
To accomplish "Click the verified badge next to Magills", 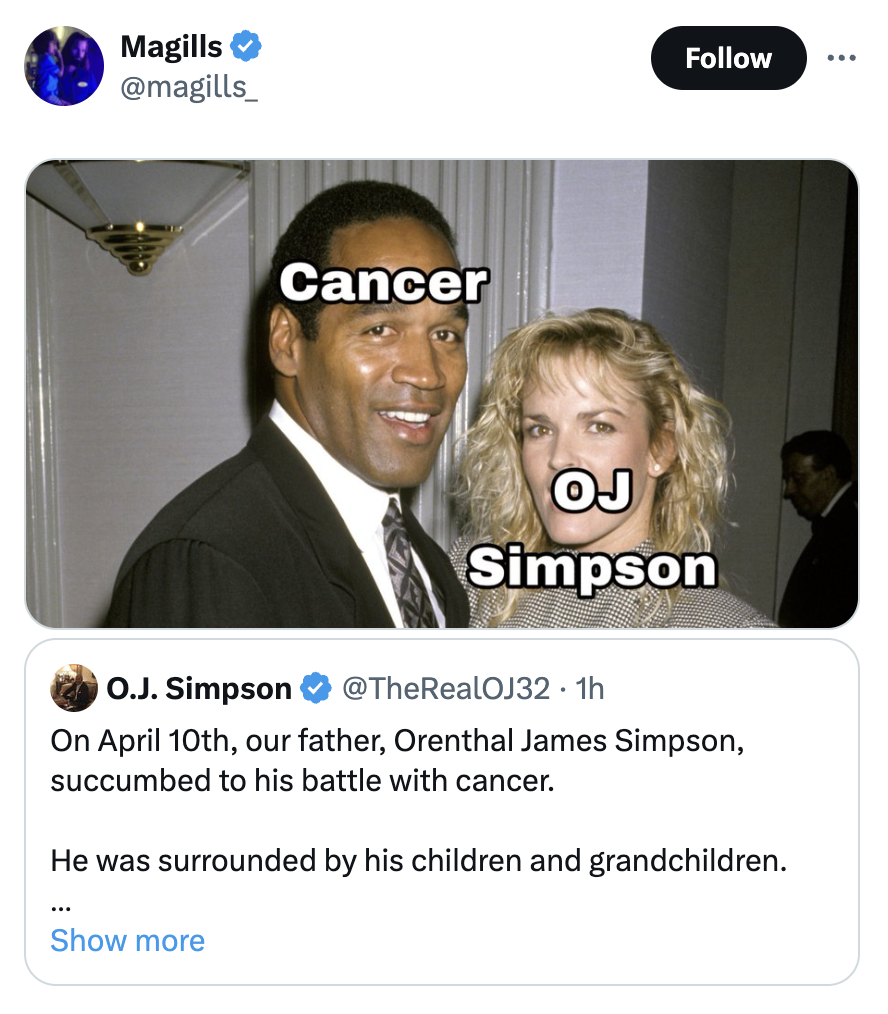I will point(246,46).
